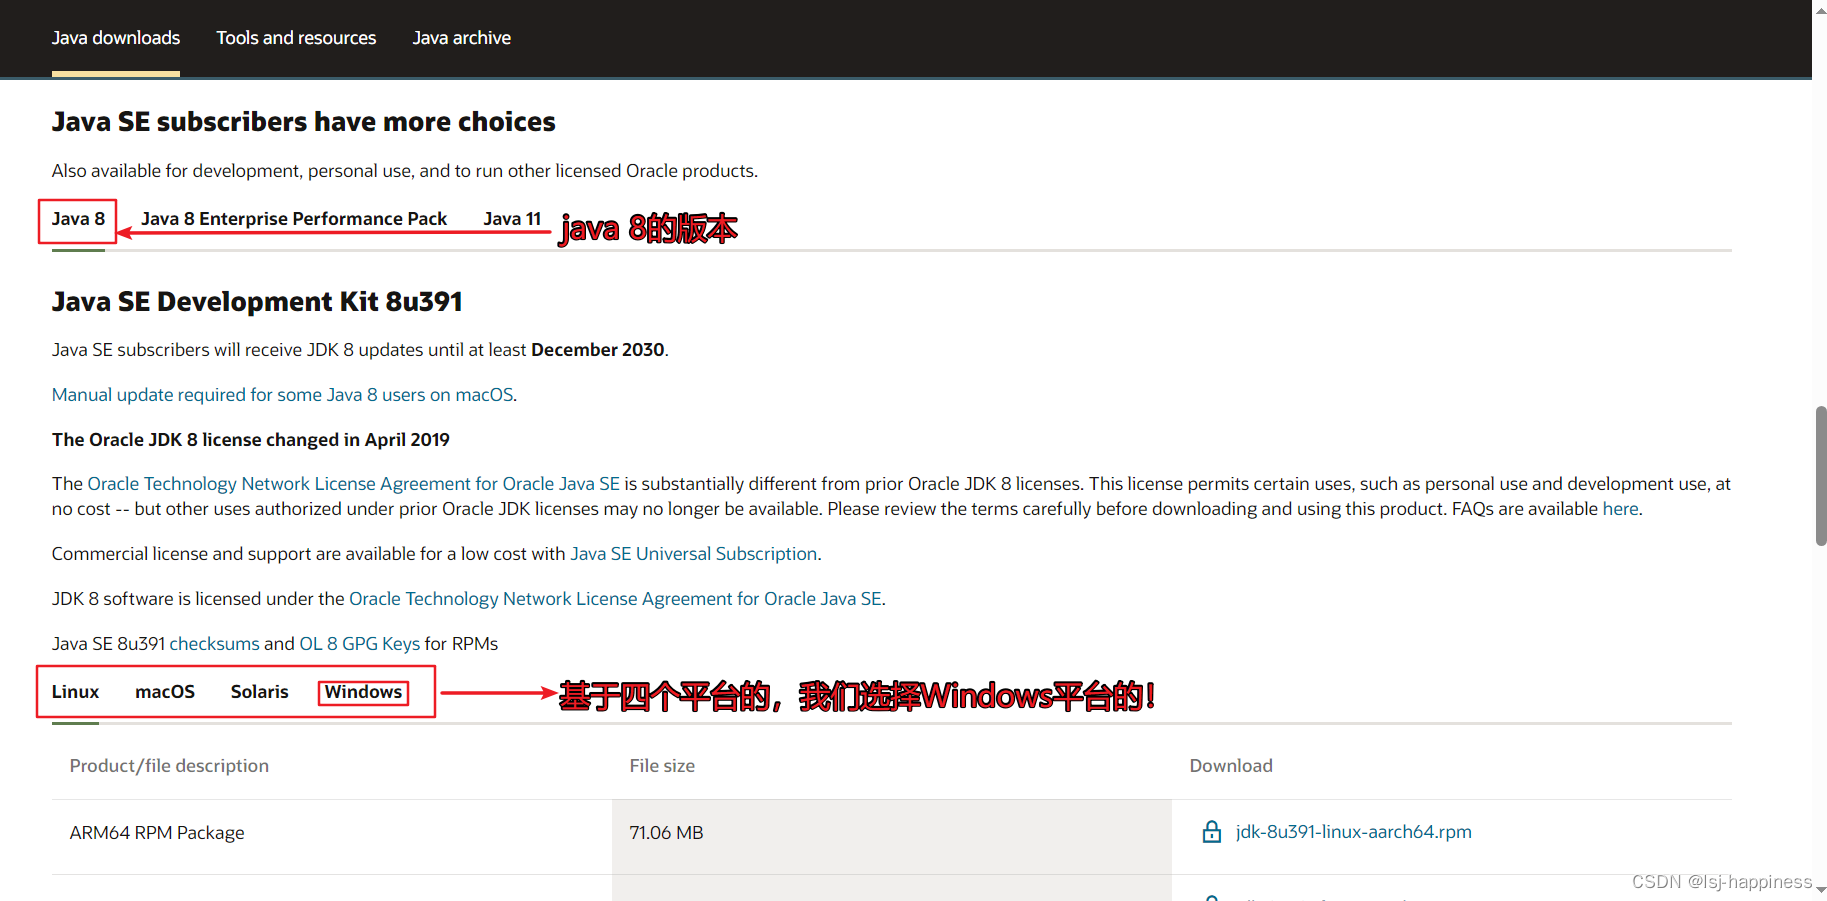
Task: Click the 71.06 MB file size cell
Action: [892, 837]
